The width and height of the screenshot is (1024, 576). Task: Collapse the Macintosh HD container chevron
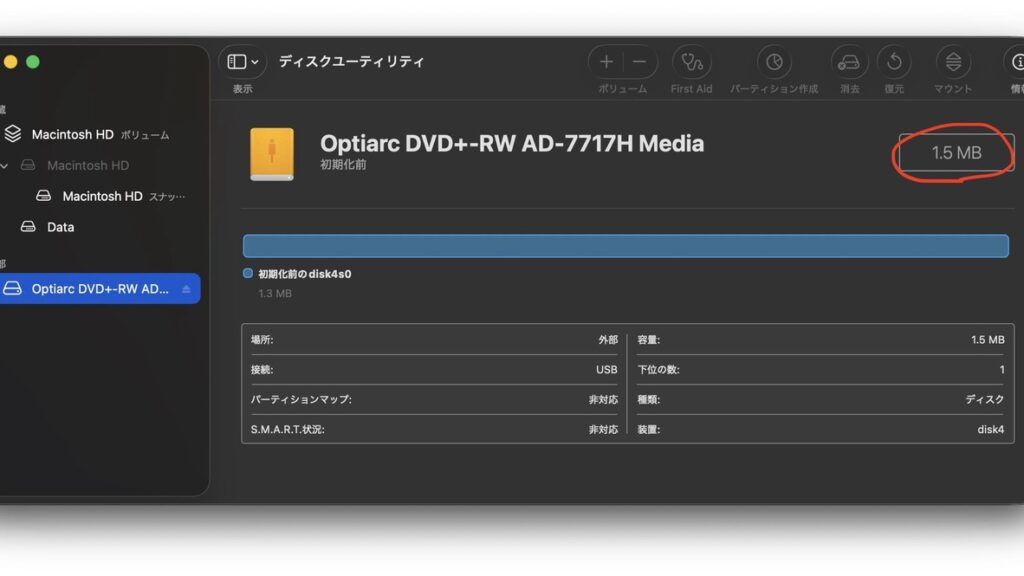click(6, 165)
